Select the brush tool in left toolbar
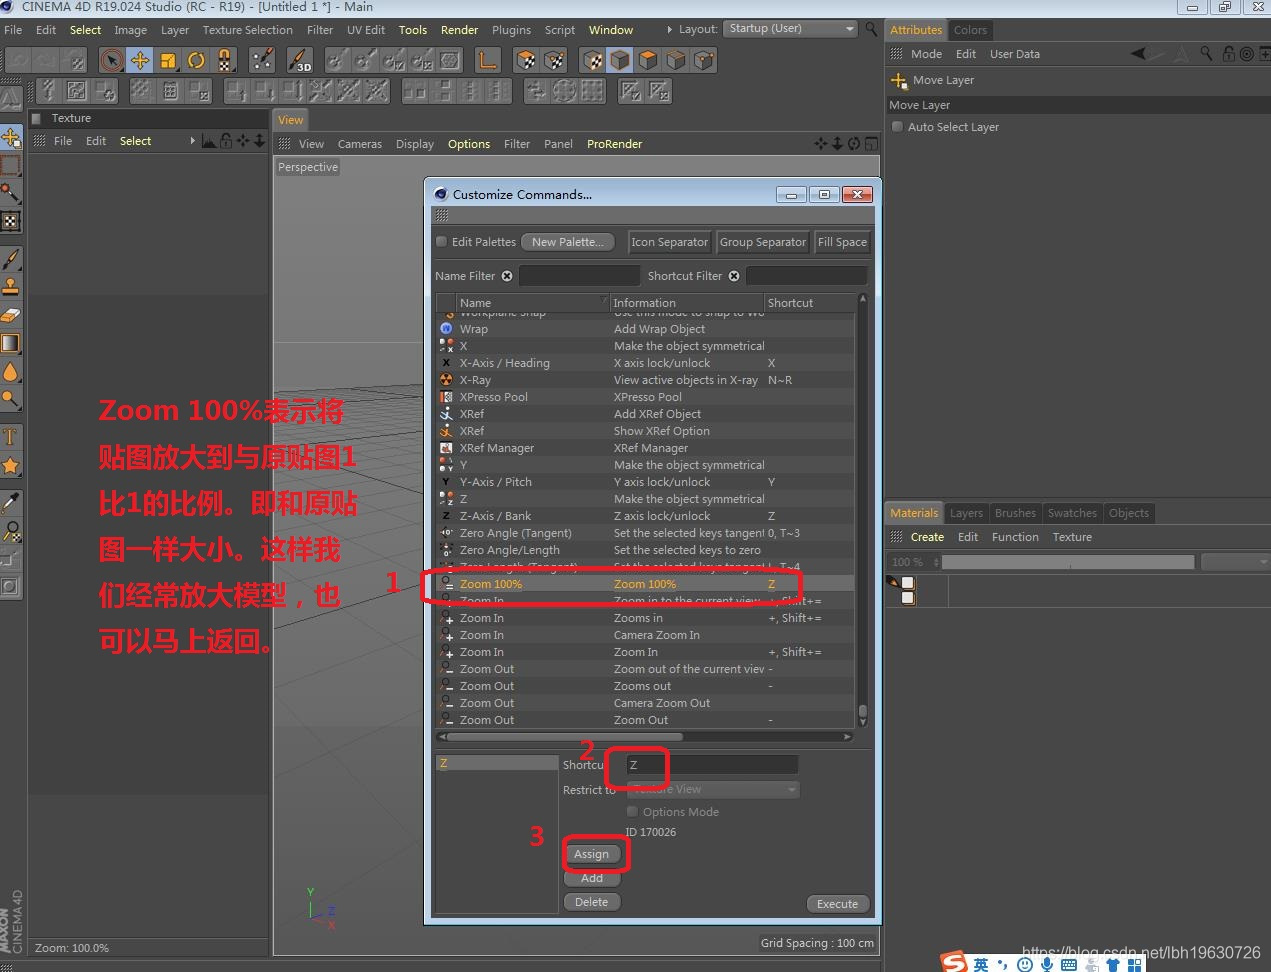 (11, 259)
